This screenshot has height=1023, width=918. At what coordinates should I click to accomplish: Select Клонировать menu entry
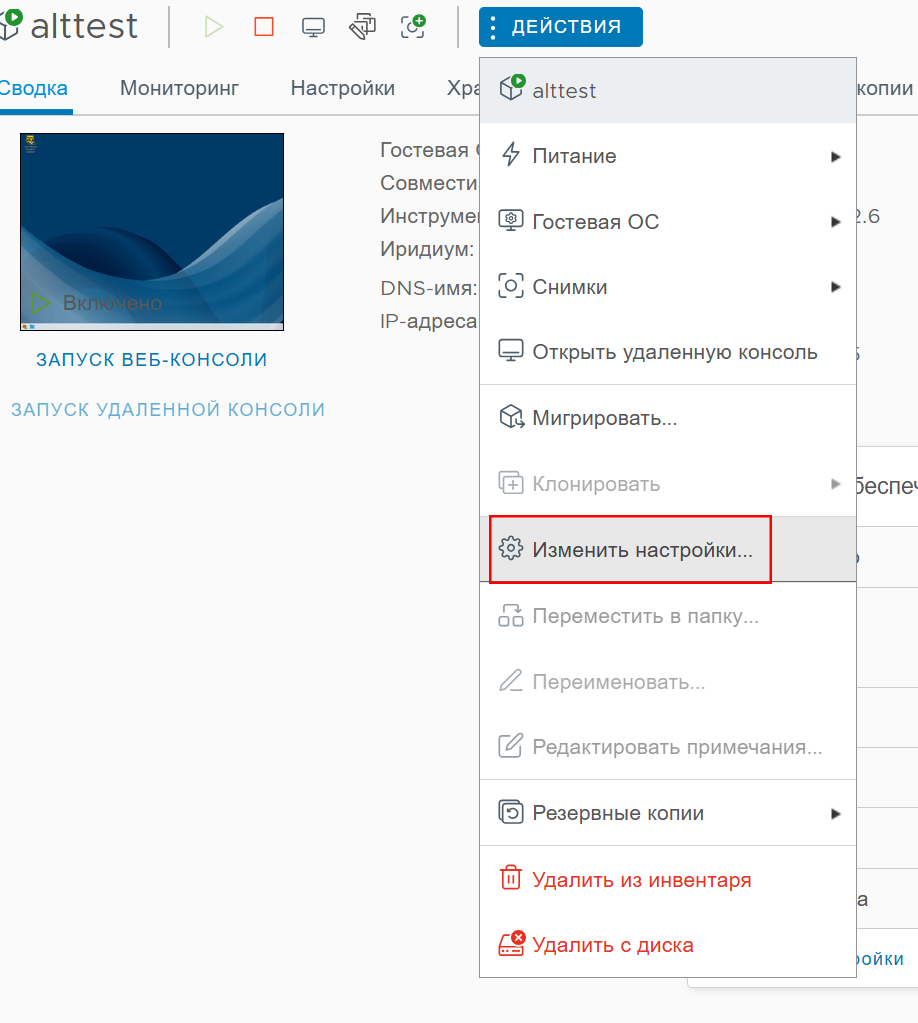(x=667, y=483)
